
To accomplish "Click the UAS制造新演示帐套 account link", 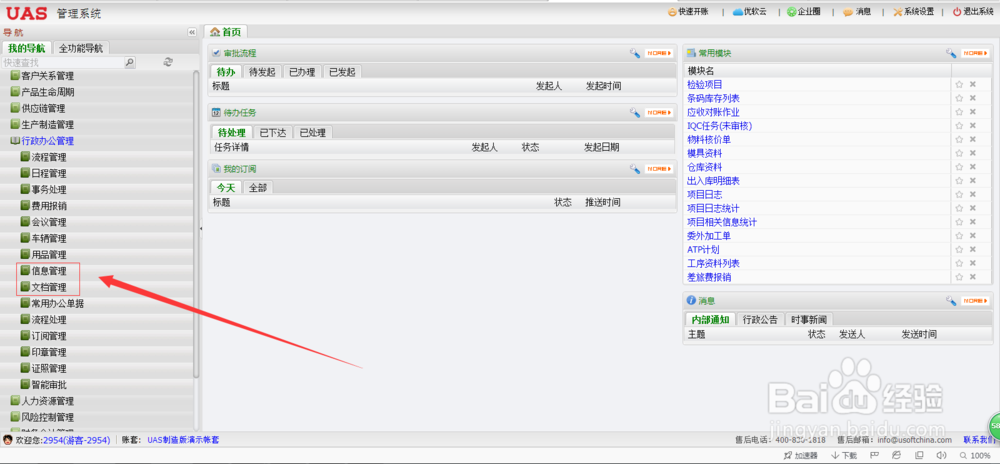I will 183,440.
